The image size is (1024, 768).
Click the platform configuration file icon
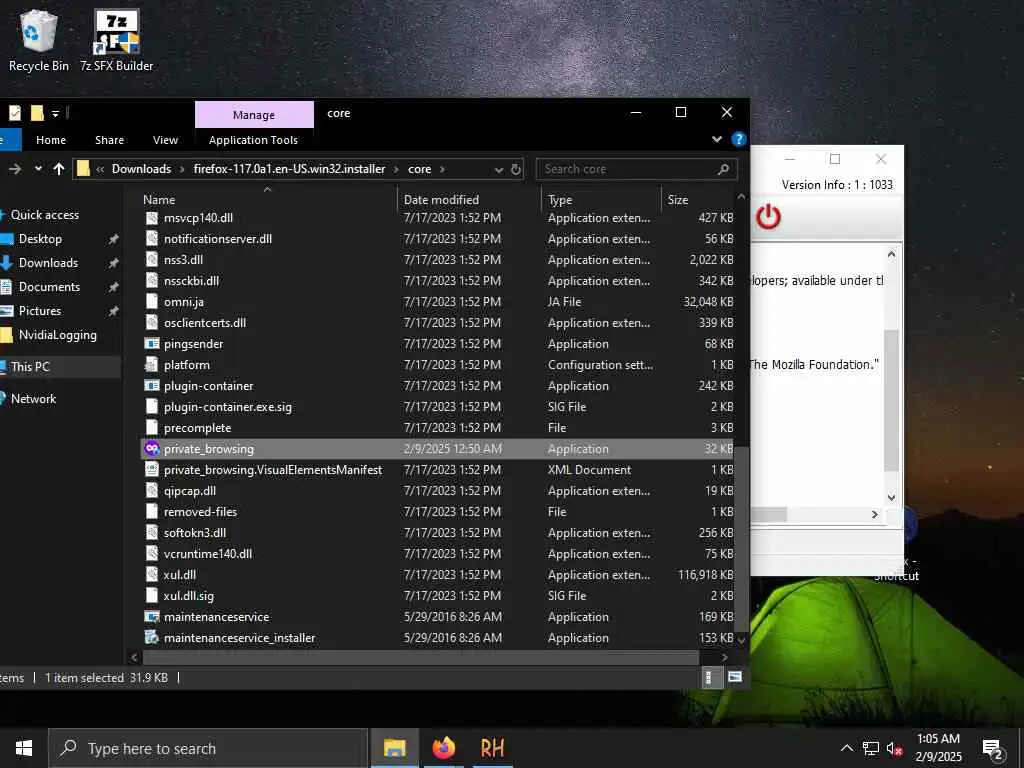pos(152,364)
